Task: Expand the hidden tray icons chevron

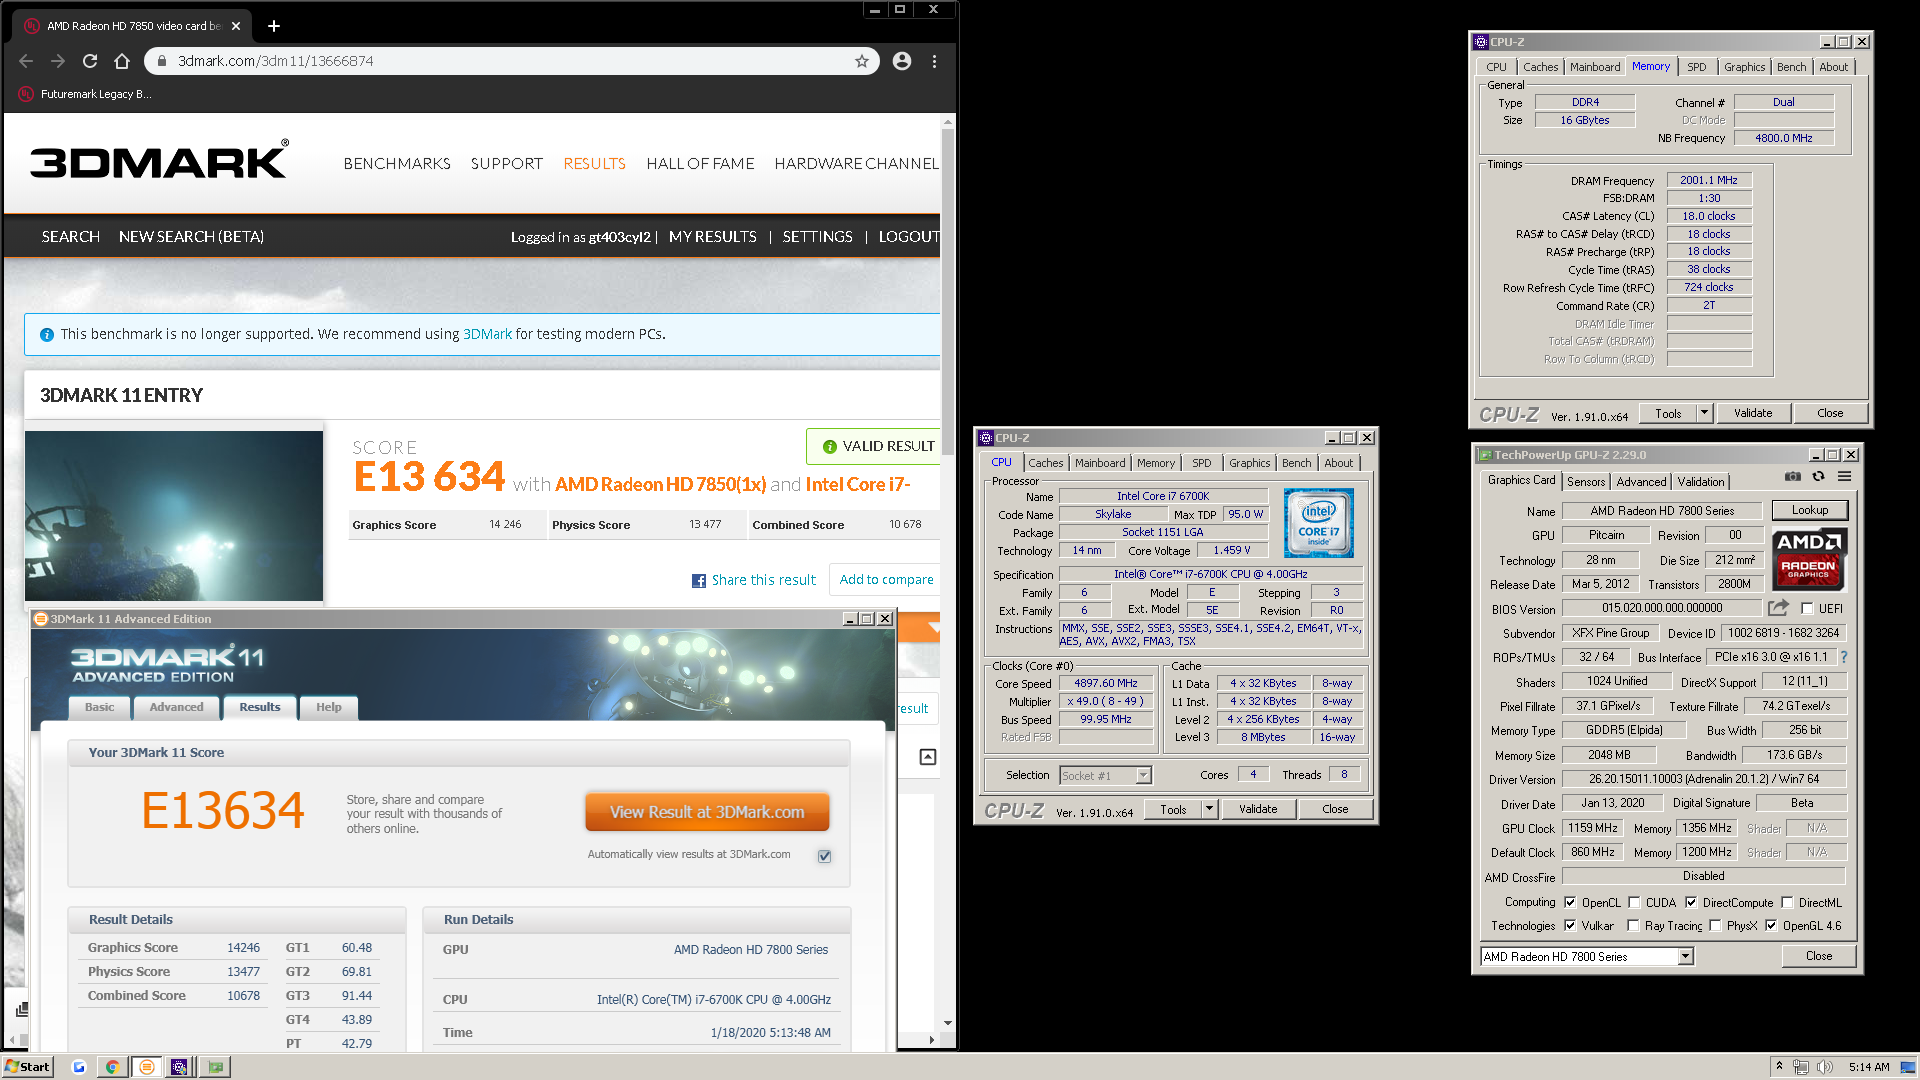Action: [x=1779, y=1066]
